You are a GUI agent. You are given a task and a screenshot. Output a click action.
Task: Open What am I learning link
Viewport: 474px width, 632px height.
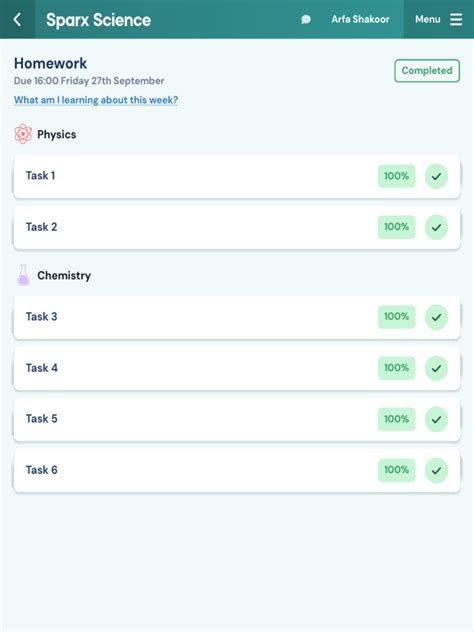[x=96, y=100]
